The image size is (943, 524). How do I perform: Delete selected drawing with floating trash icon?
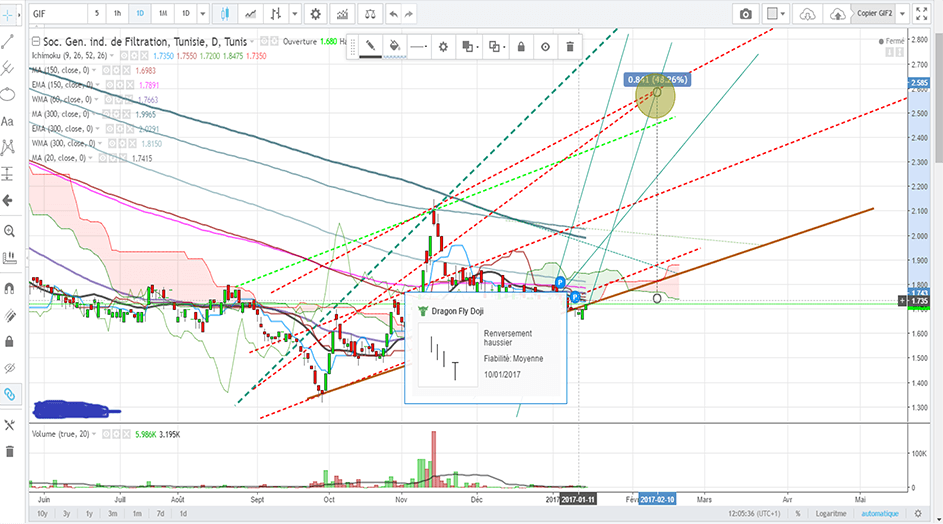[570, 46]
